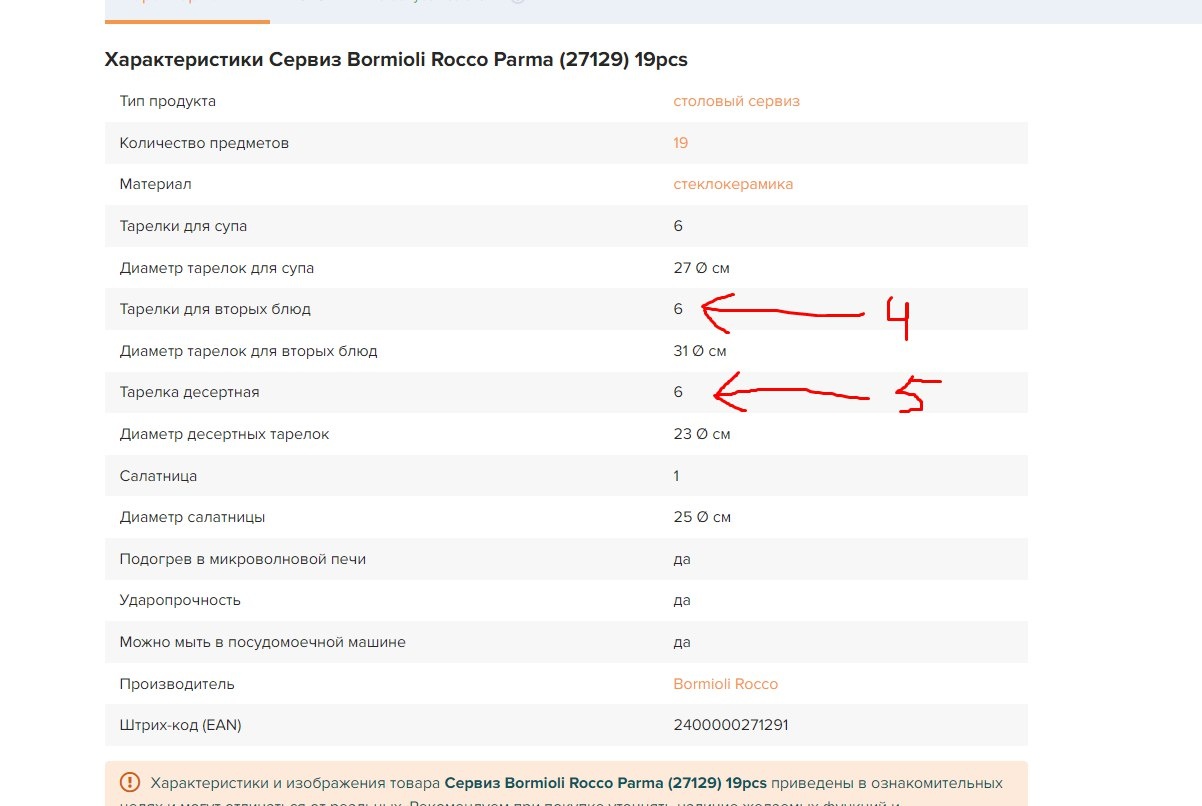The width and height of the screenshot is (1202, 806).
Task: Follow the 'стеклокерамика' material link
Action: click(733, 184)
